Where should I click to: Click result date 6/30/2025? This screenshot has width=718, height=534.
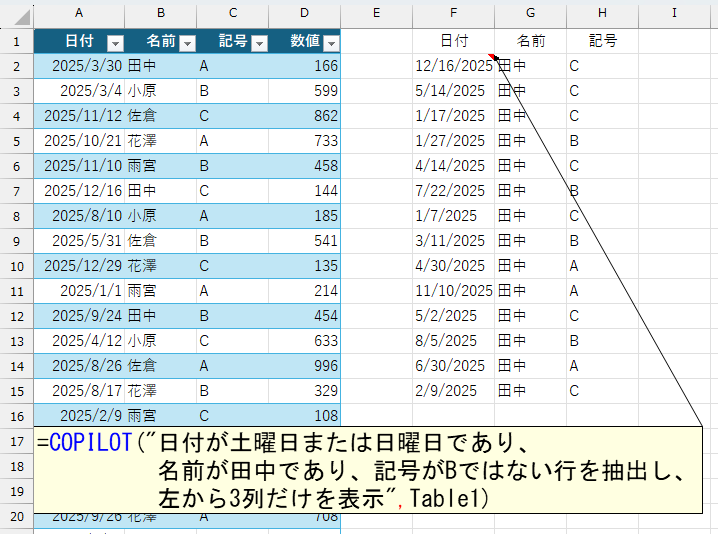pyautogui.click(x=453, y=366)
